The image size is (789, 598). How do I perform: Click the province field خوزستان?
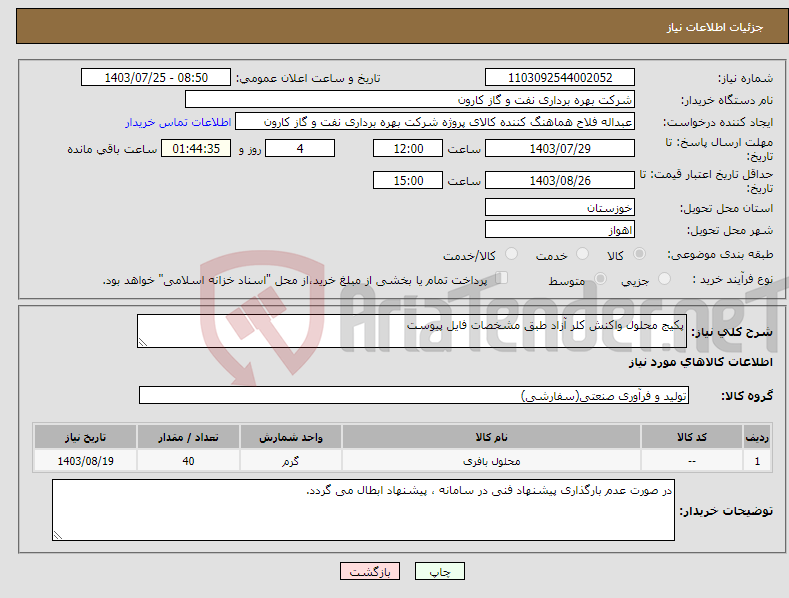[560, 207]
